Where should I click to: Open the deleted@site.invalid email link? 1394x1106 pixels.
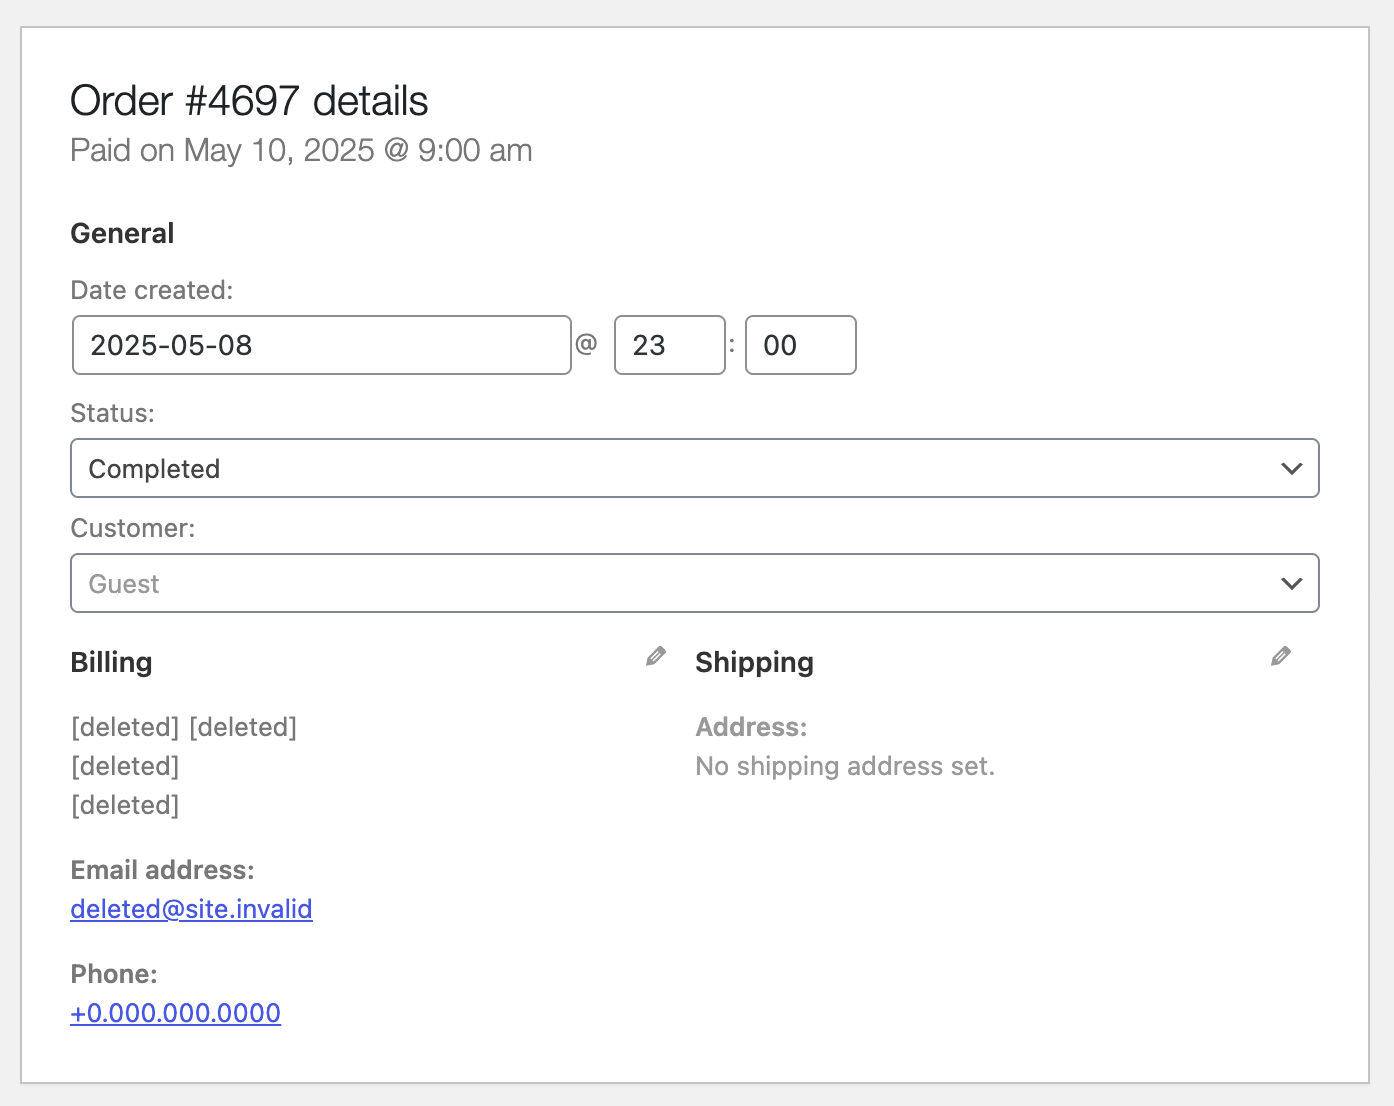coord(191,909)
